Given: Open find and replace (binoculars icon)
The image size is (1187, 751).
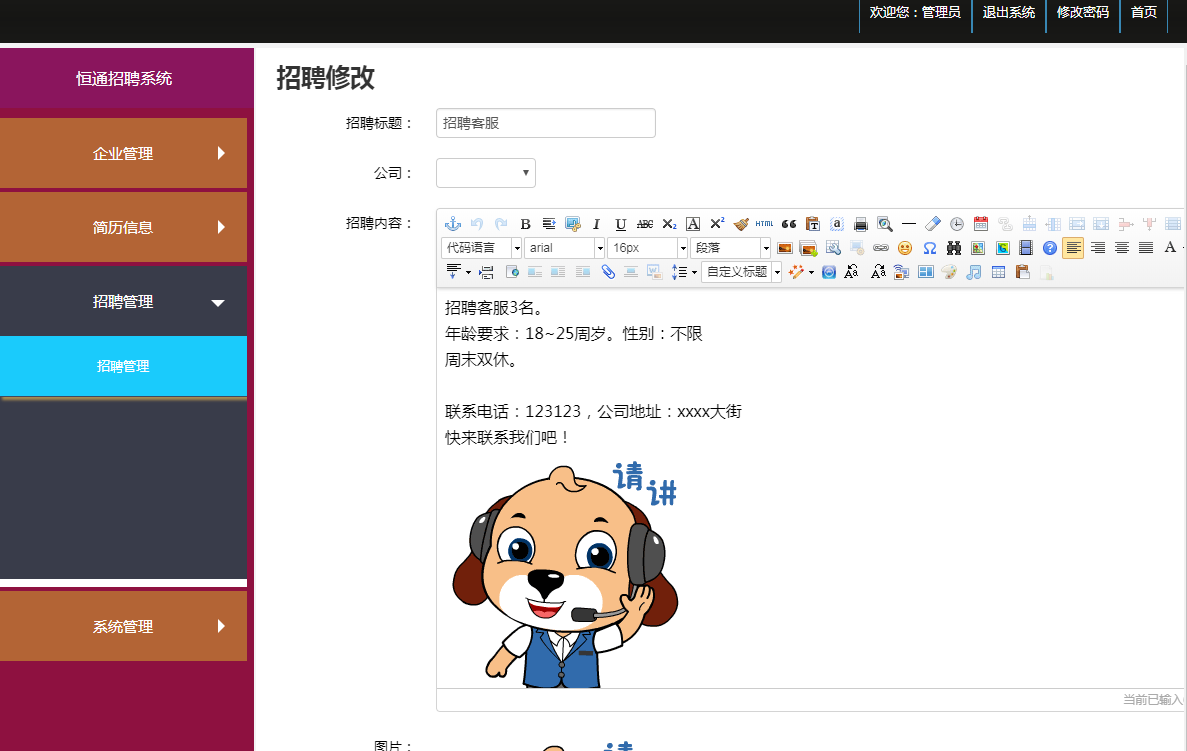Looking at the screenshot, I should (x=951, y=248).
